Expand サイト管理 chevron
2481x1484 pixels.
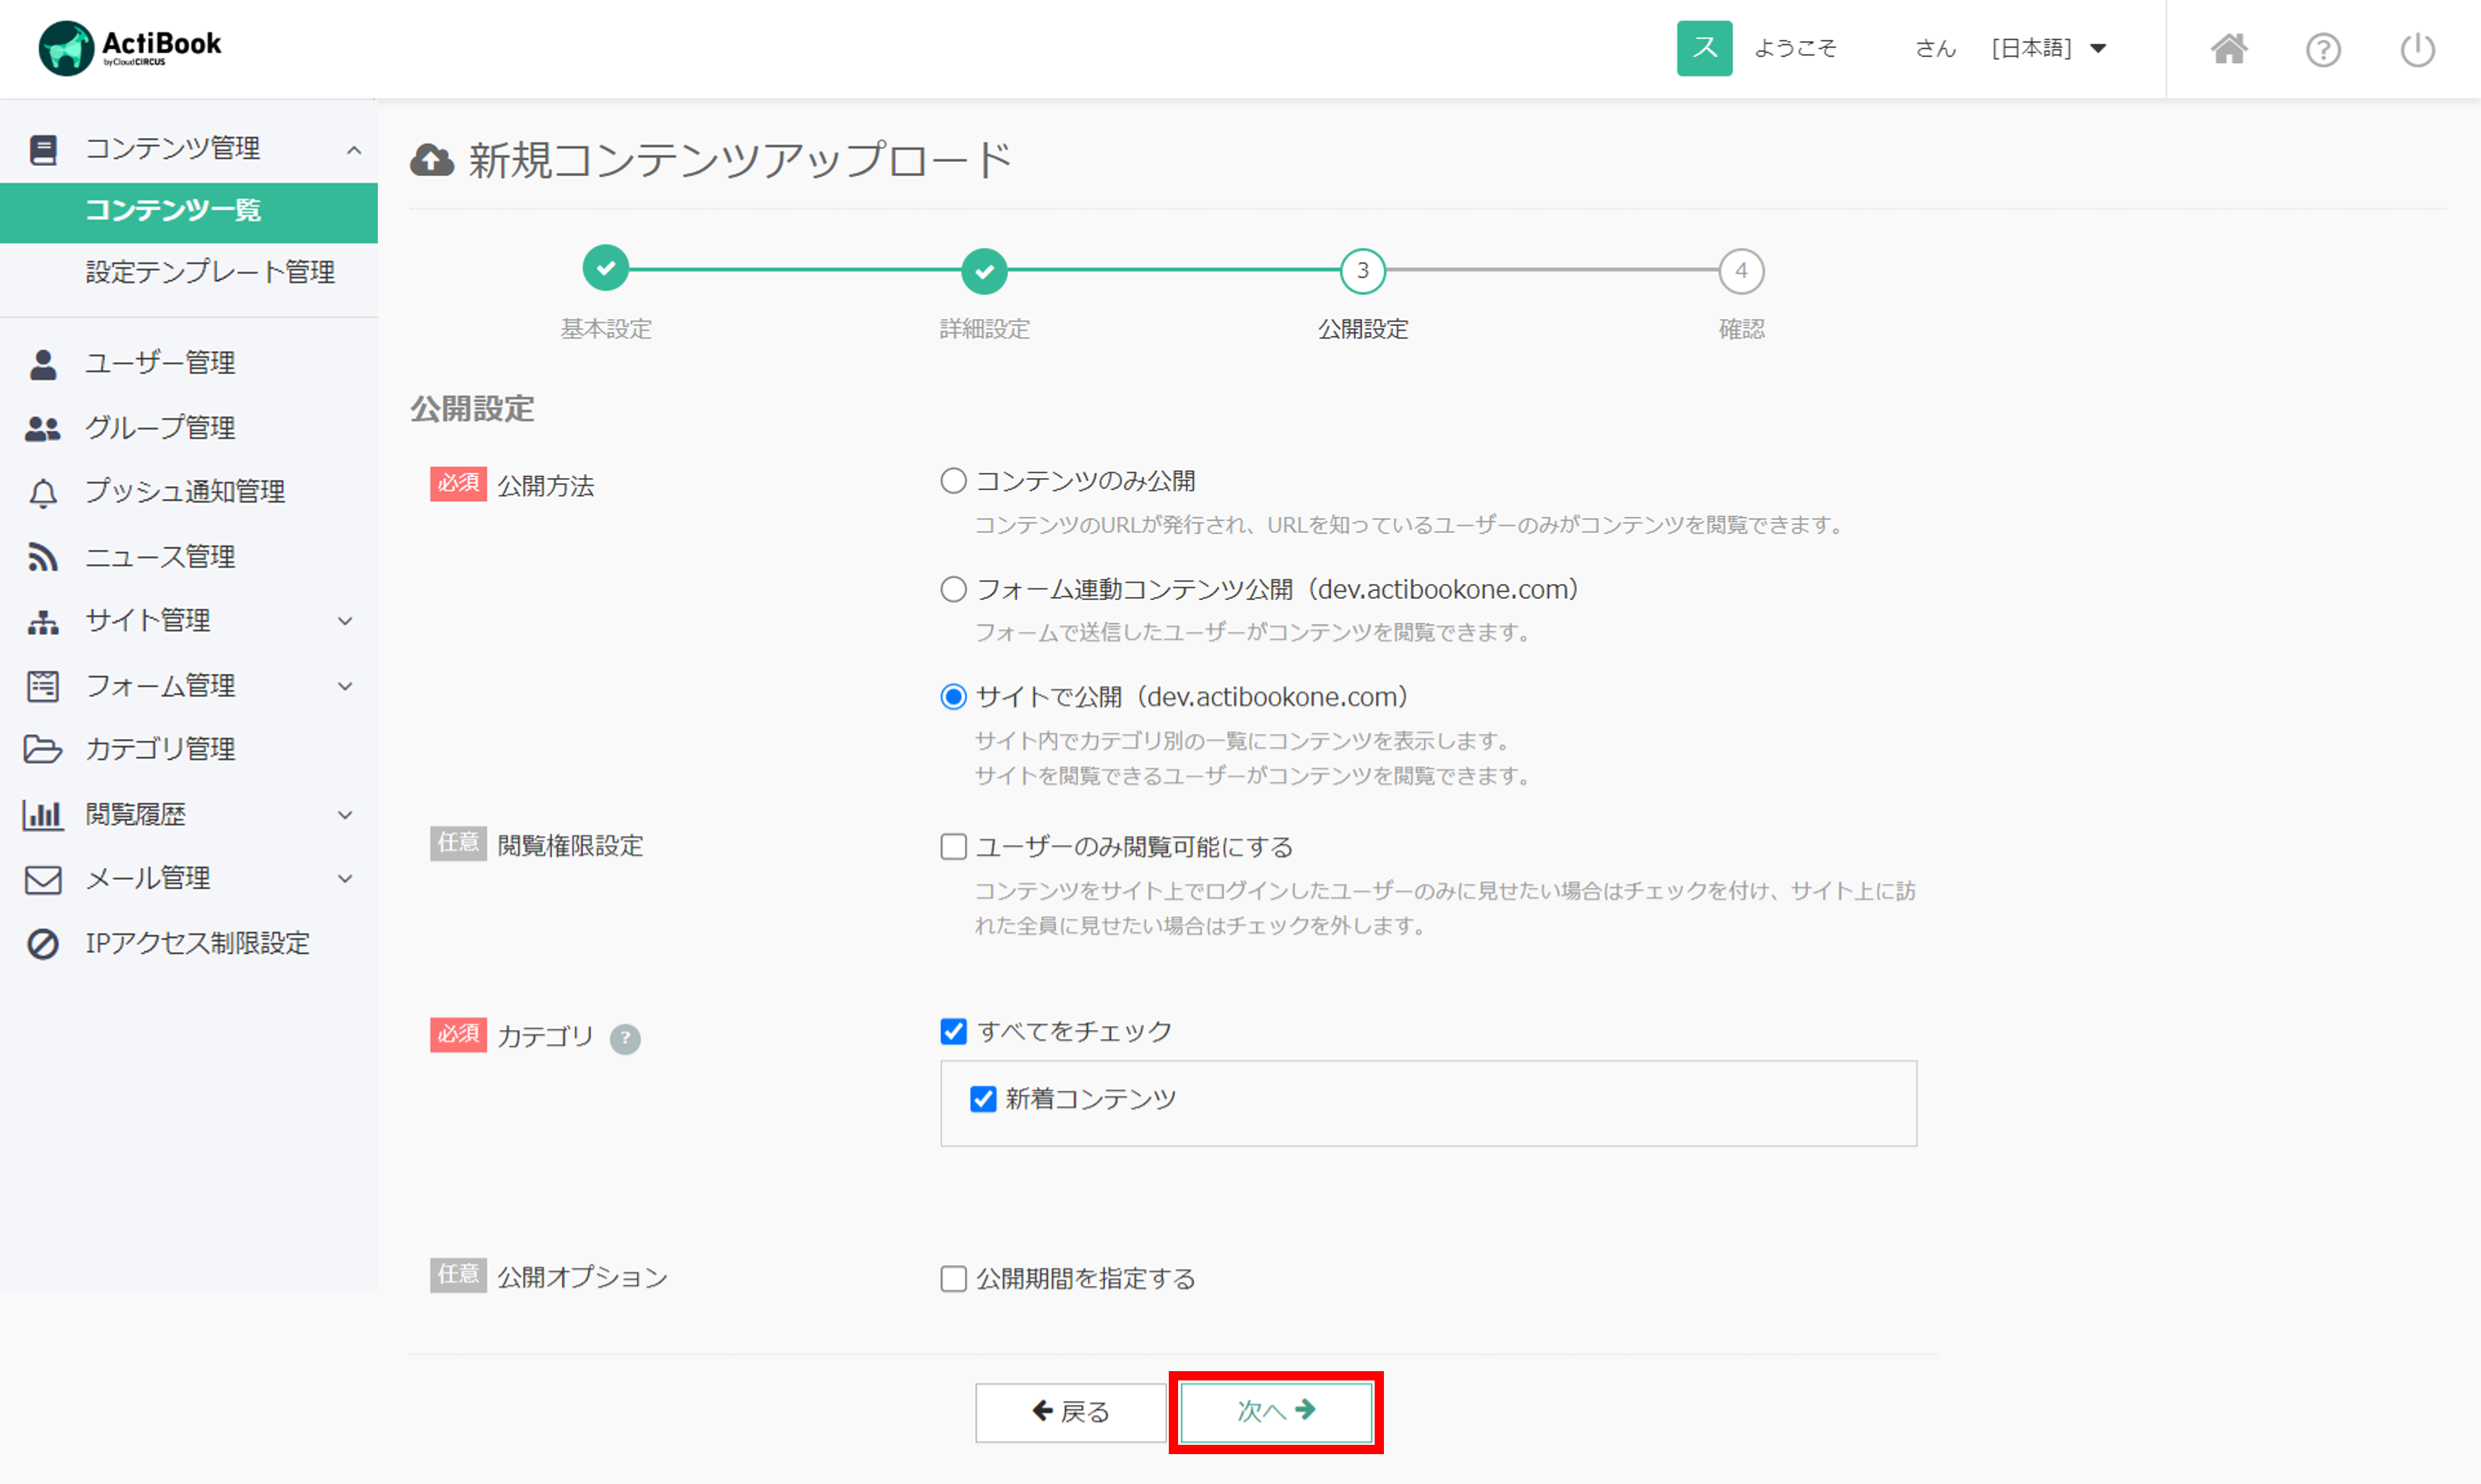(x=345, y=621)
